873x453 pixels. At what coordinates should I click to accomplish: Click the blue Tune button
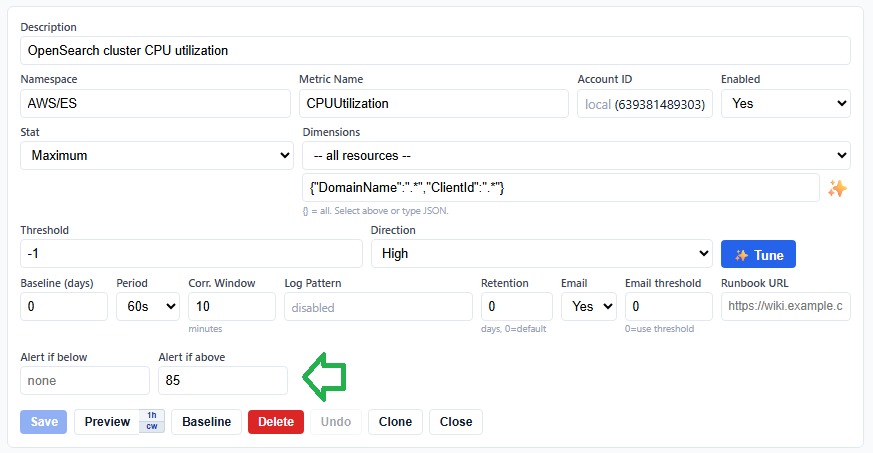pyautogui.click(x=758, y=254)
